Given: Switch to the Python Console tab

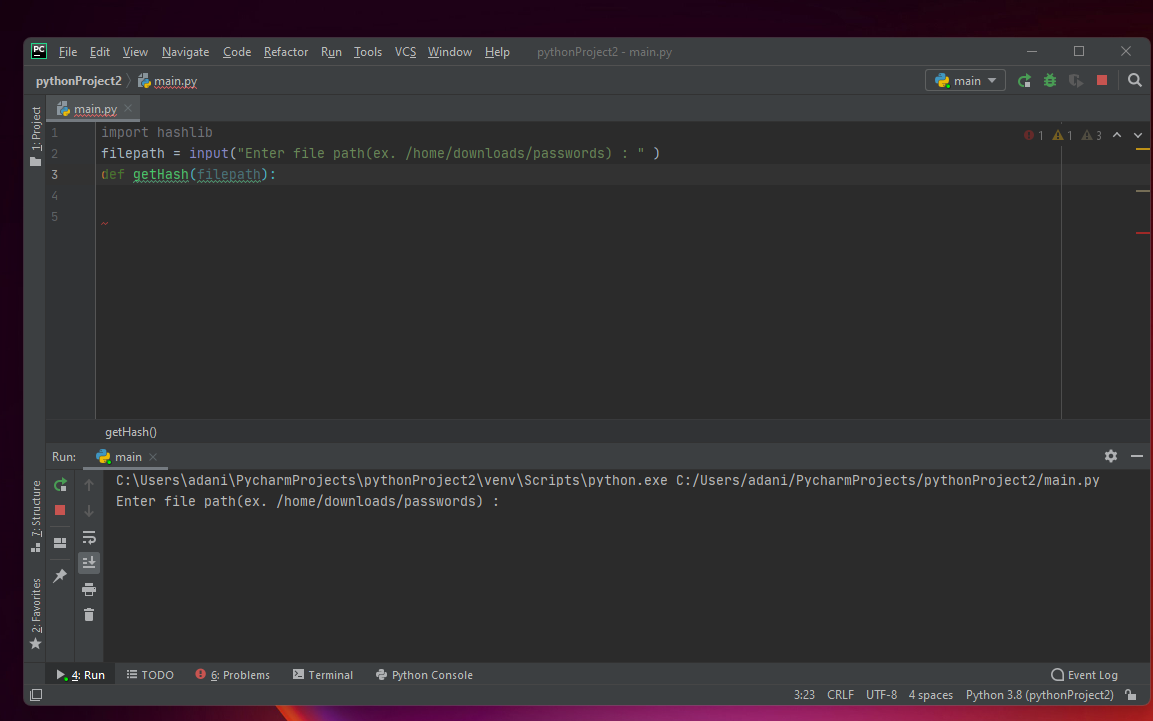Looking at the screenshot, I should (x=424, y=675).
